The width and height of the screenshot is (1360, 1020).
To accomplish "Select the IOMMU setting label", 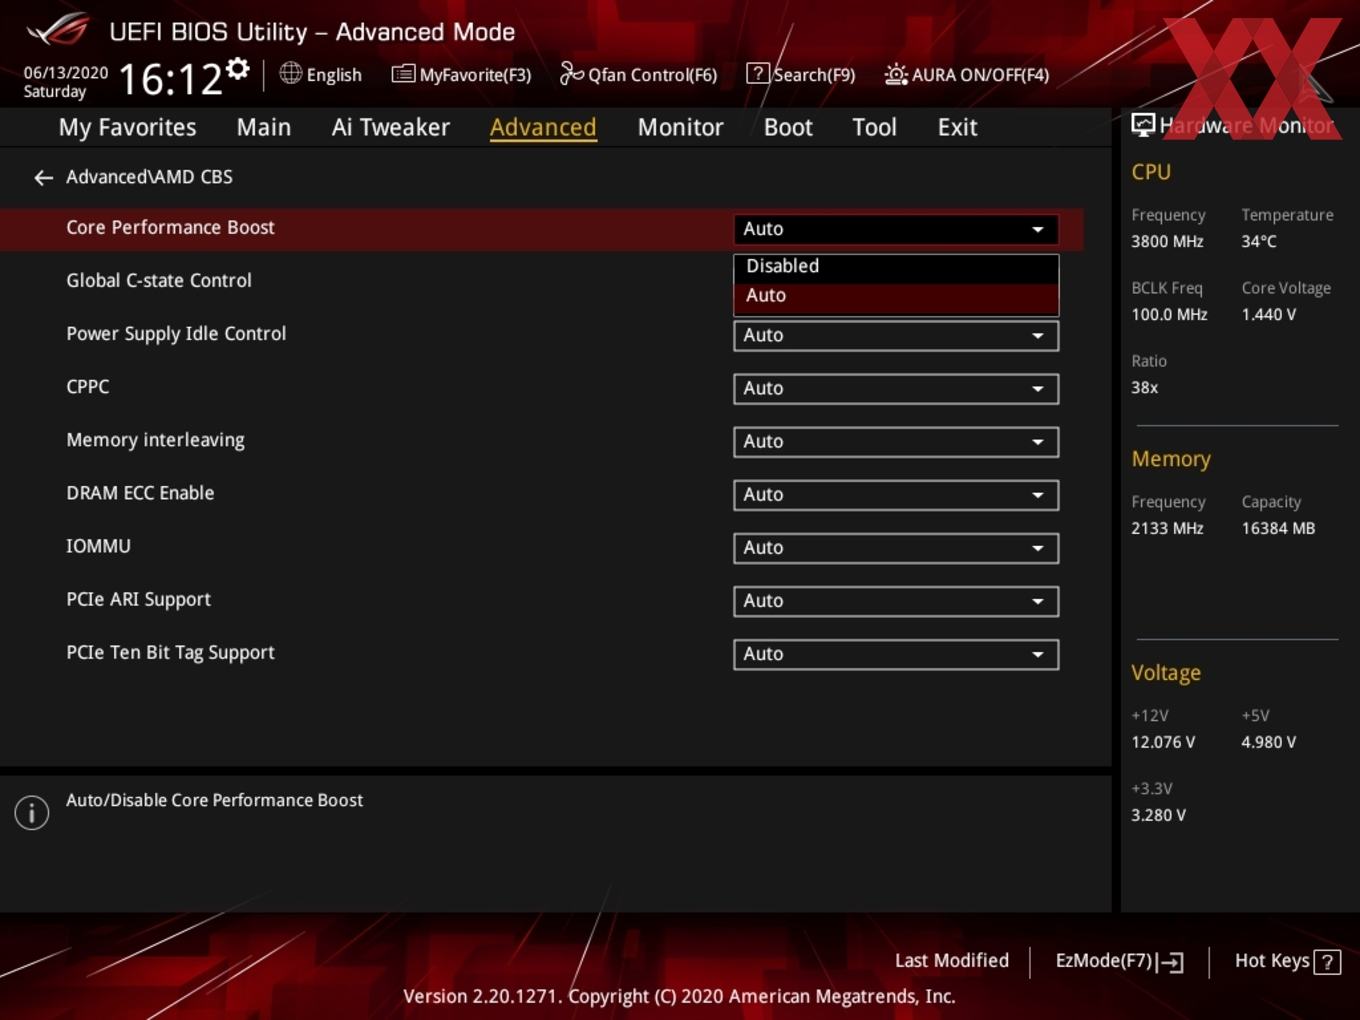I will point(98,546).
